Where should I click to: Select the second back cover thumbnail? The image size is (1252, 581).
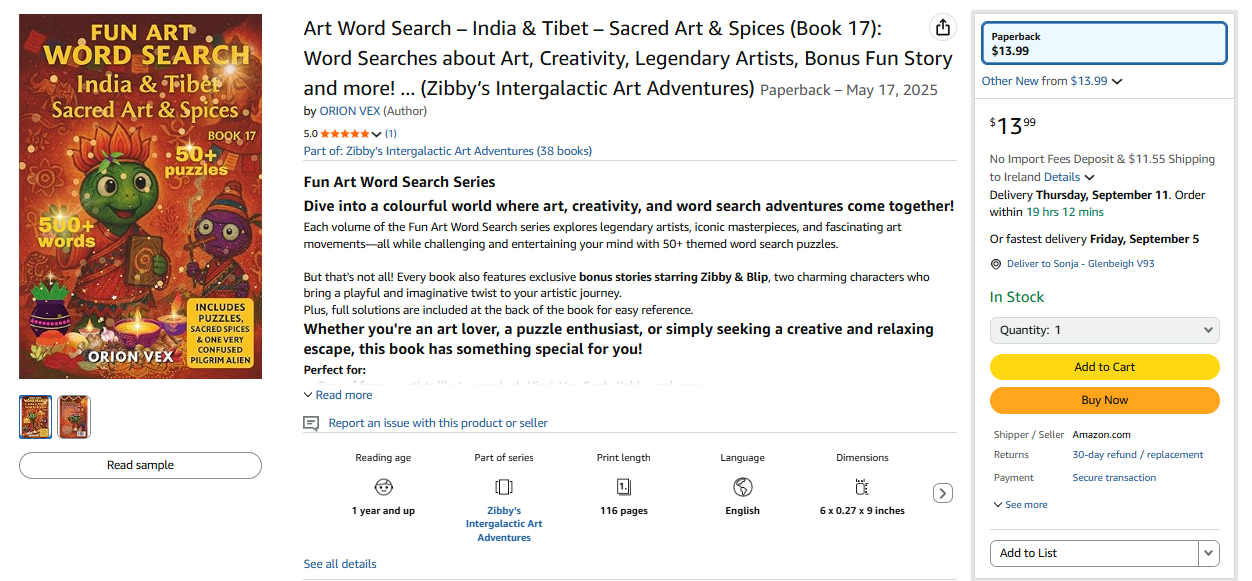[x=74, y=417]
